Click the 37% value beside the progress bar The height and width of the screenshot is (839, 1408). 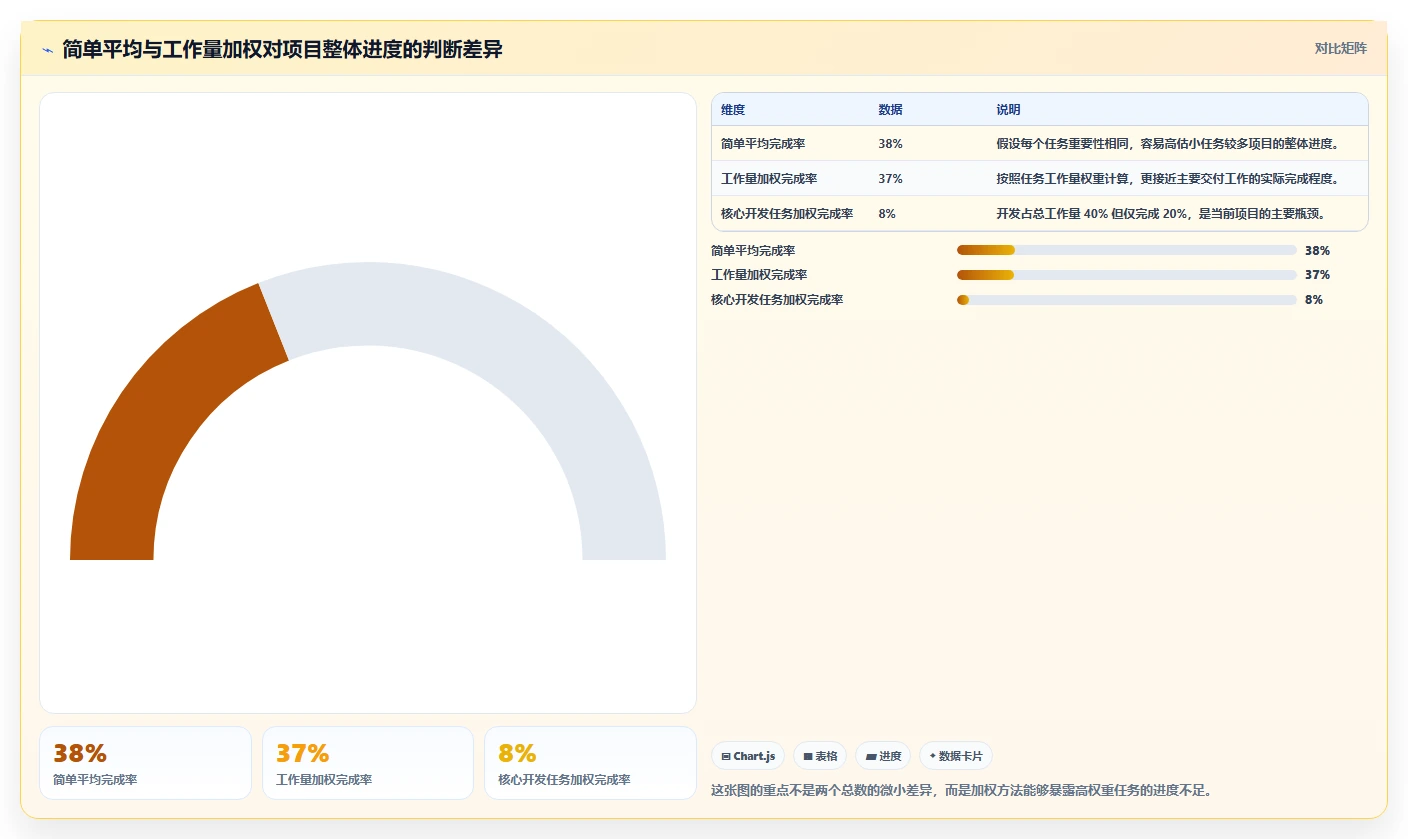coord(1317,275)
